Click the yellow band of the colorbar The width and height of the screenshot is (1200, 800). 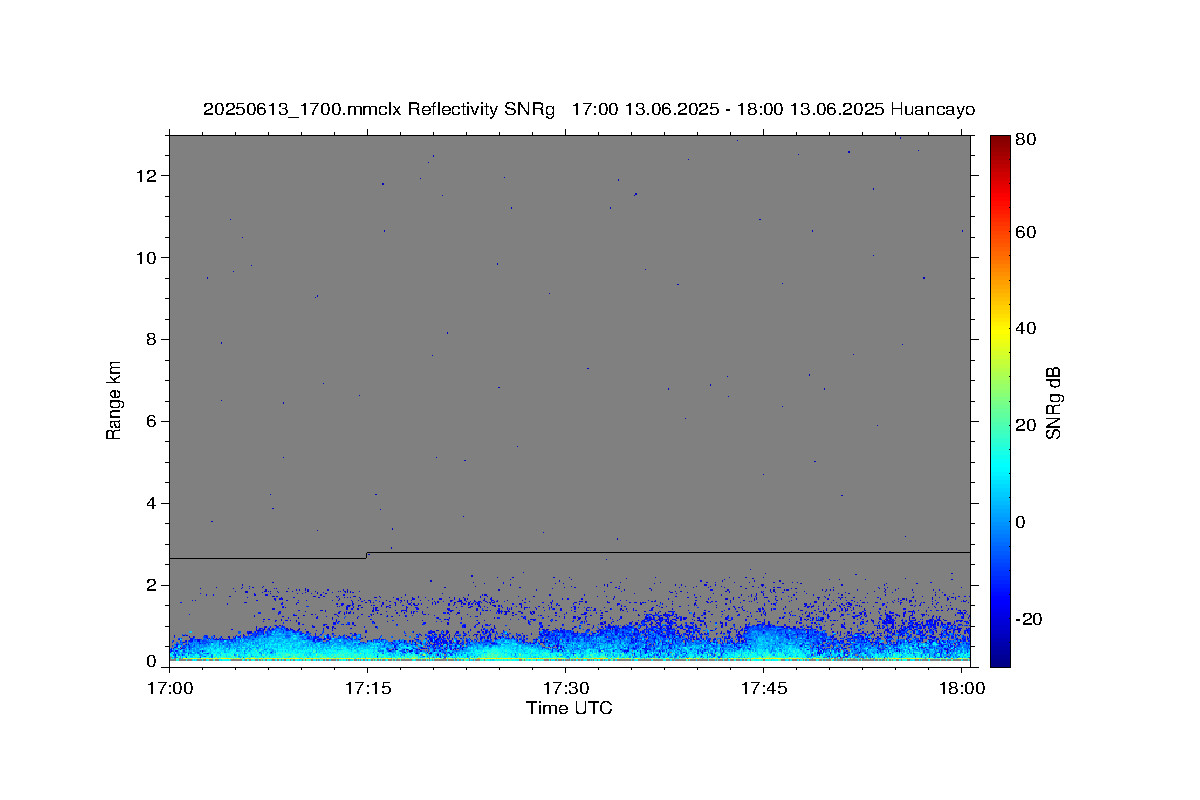(1000, 328)
